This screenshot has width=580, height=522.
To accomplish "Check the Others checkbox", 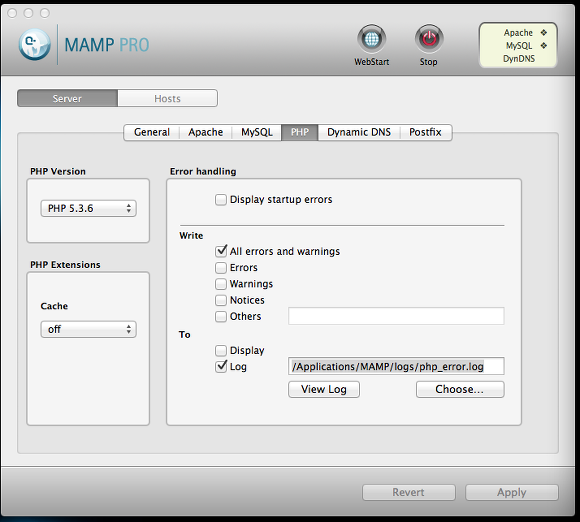I will coord(221,316).
